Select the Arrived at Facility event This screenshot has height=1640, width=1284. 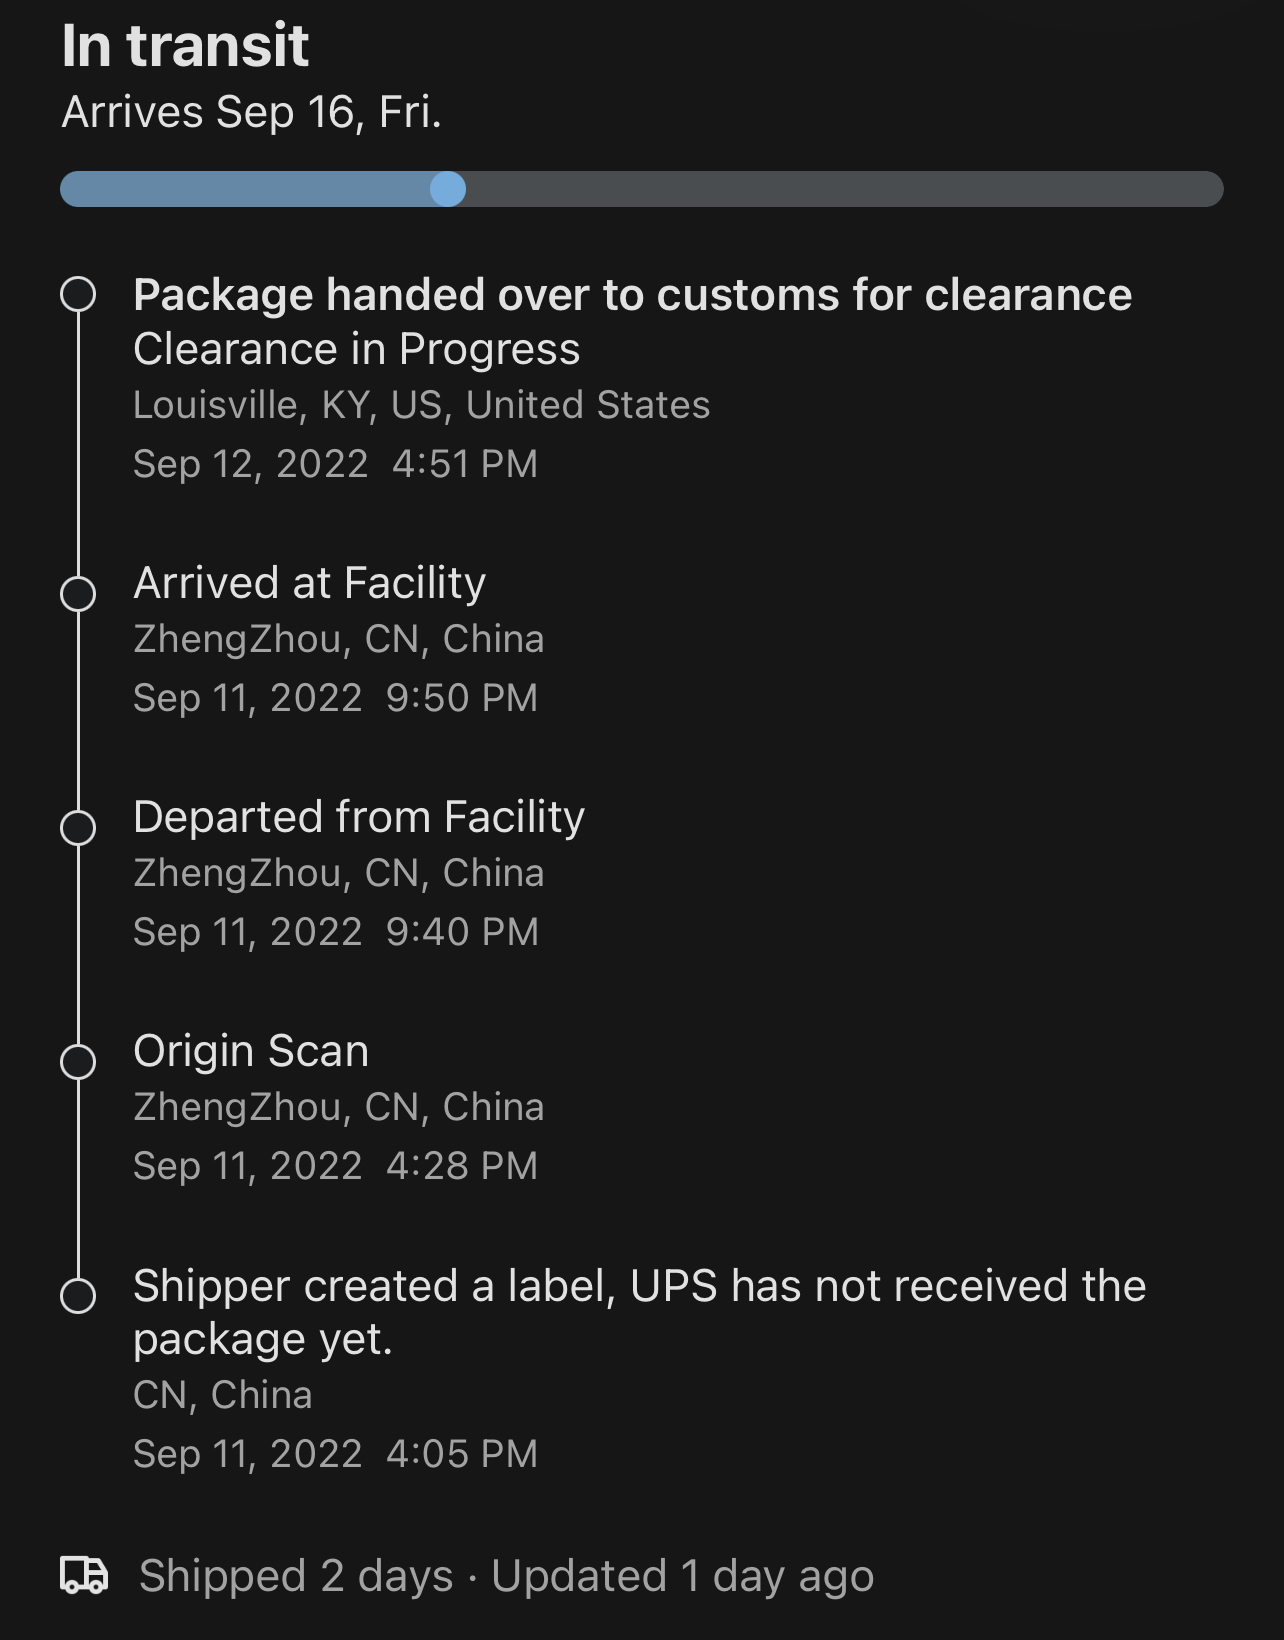pos(309,583)
